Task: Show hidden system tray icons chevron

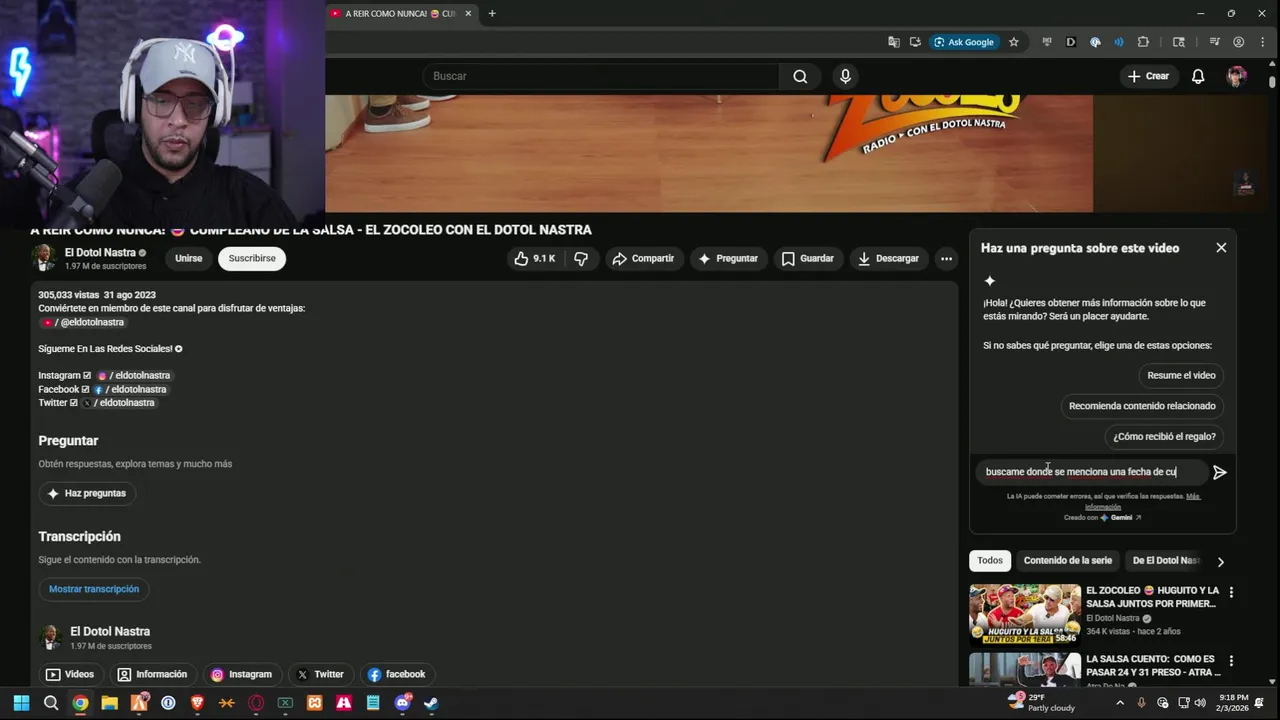Action: click(x=1121, y=703)
